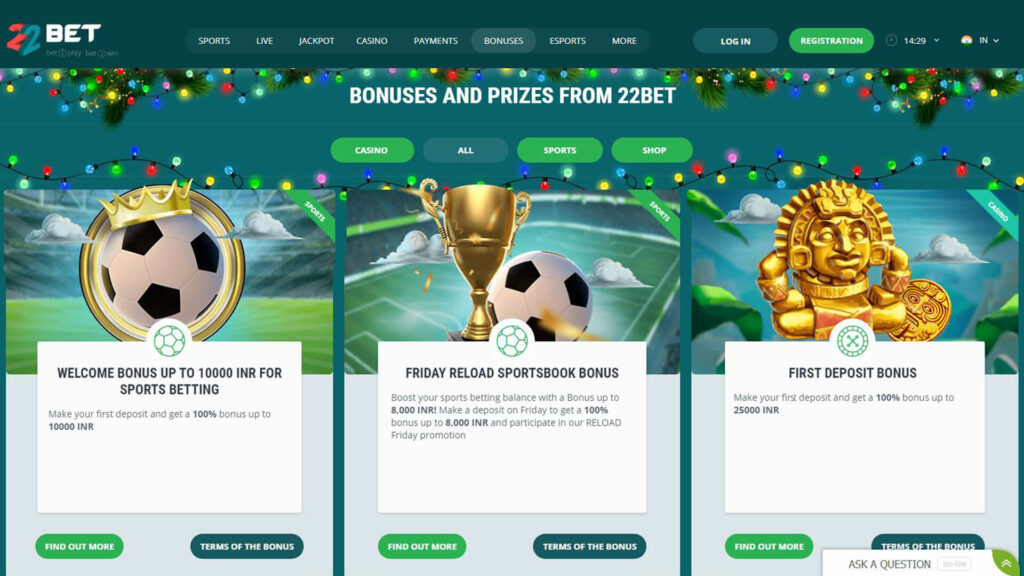Click the REGISTRATION button
Image resolution: width=1024 pixels, height=576 pixels.
(831, 40)
